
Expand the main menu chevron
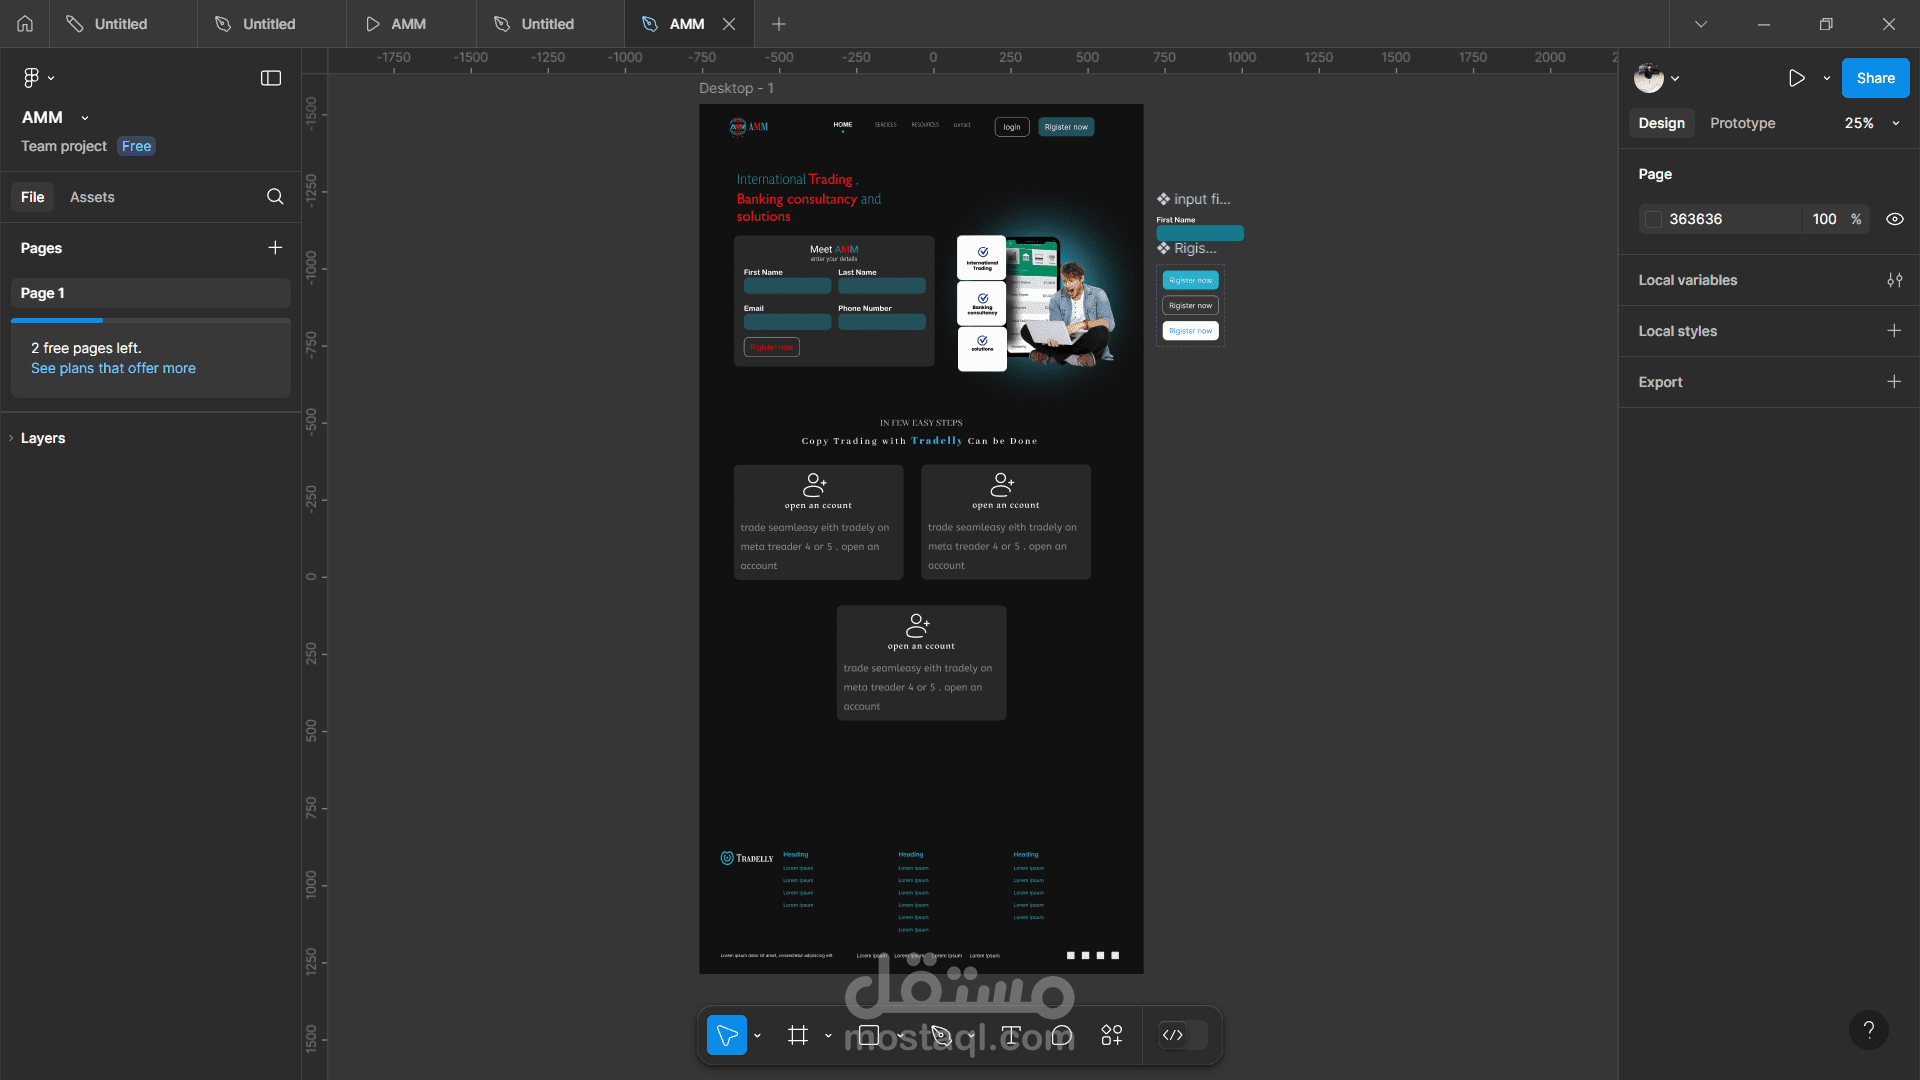coord(51,78)
